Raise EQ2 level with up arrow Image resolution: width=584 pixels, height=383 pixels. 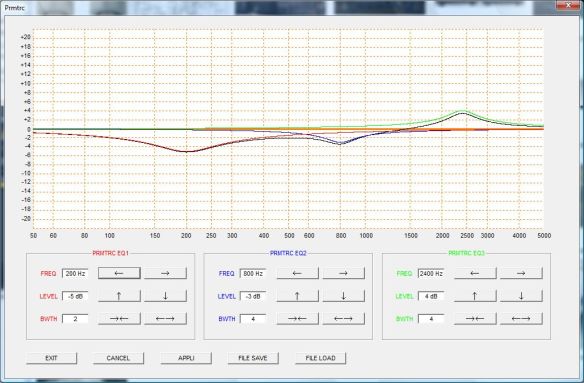pyautogui.click(x=297, y=296)
